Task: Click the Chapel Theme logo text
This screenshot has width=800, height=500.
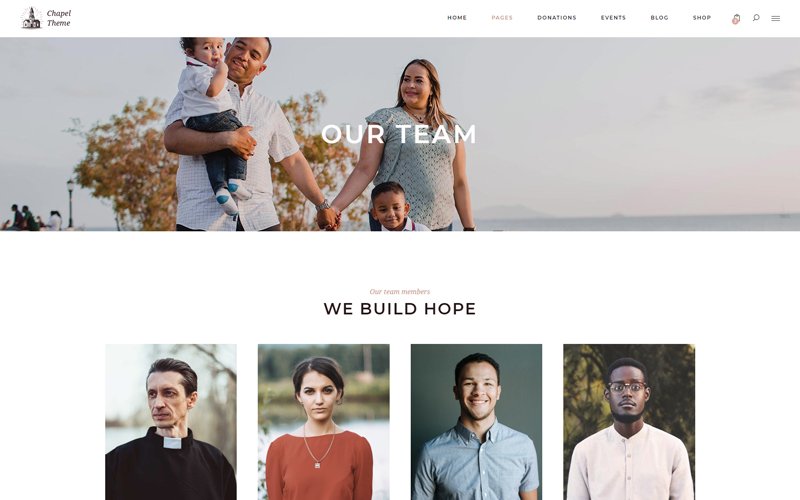Action: tap(59, 18)
